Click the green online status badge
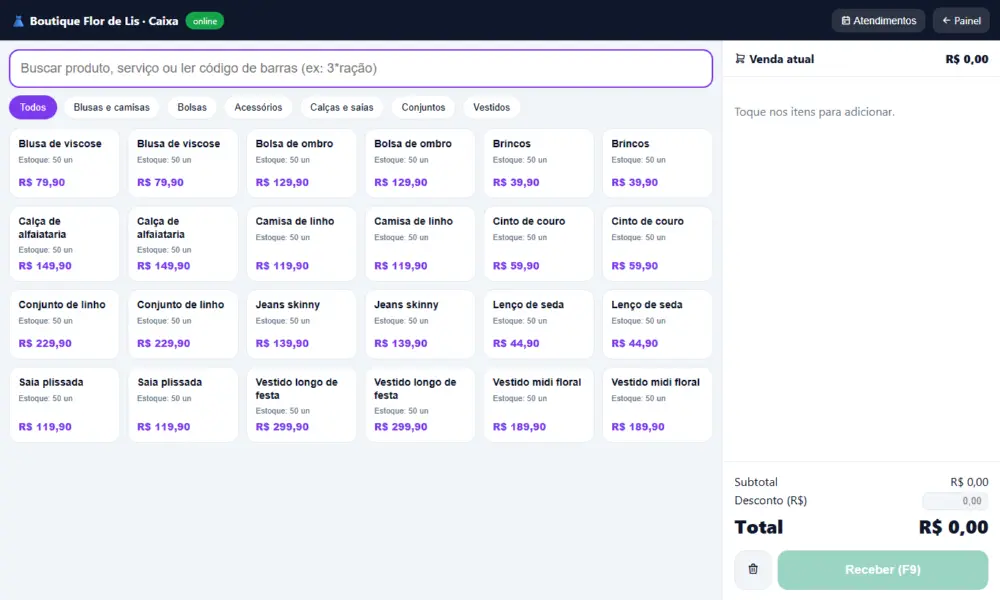Viewport: 1000px width, 600px height. 205,21
